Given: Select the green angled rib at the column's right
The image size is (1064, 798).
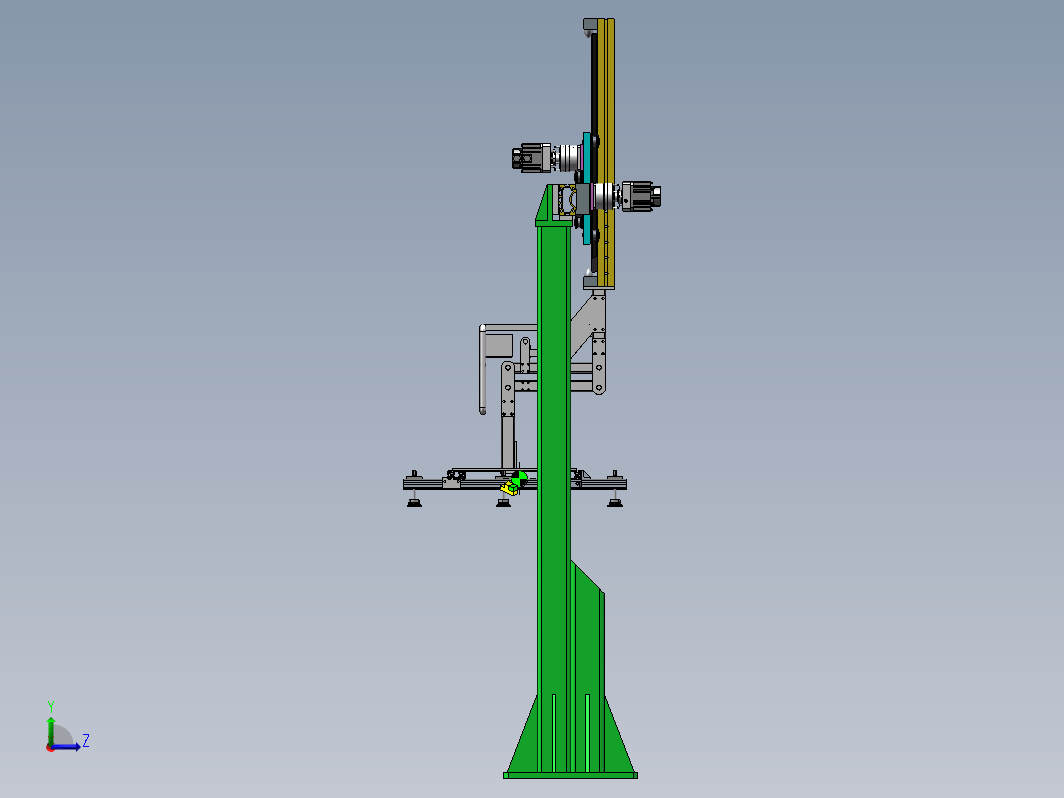Looking at the screenshot, I should click(x=588, y=665).
